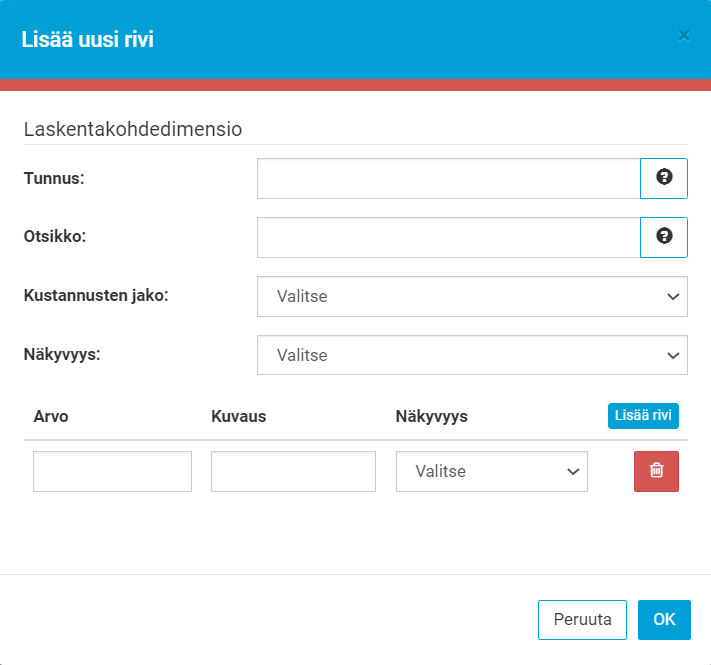This screenshot has width=711, height=665.
Task: Click the Laskentakohdedimensio section heading
Action: click(x=133, y=129)
